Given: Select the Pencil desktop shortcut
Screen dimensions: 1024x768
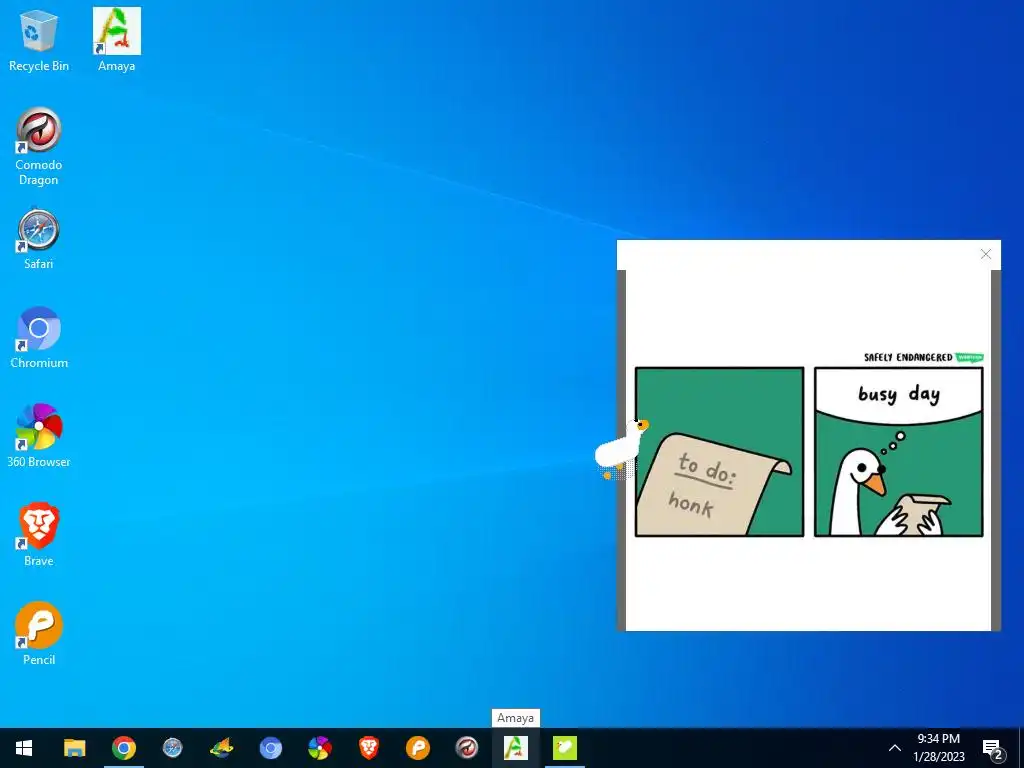Looking at the screenshot, I should (x=39, y=633).
